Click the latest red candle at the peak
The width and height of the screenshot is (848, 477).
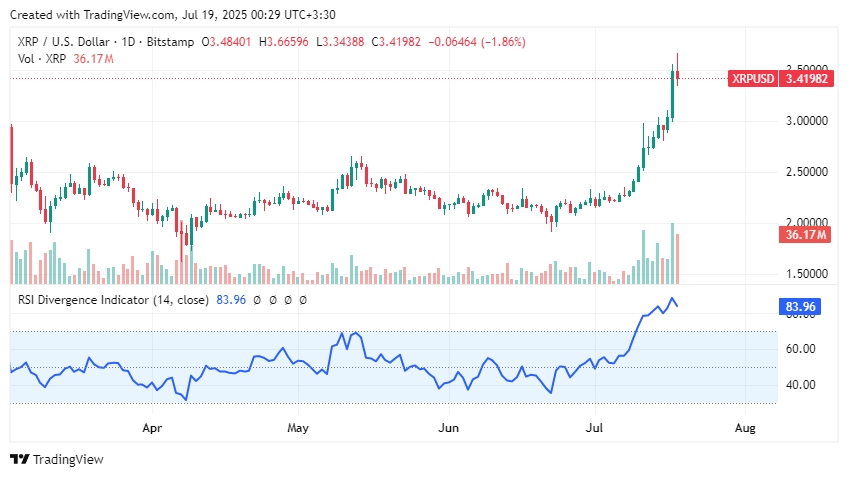(678, 75)
